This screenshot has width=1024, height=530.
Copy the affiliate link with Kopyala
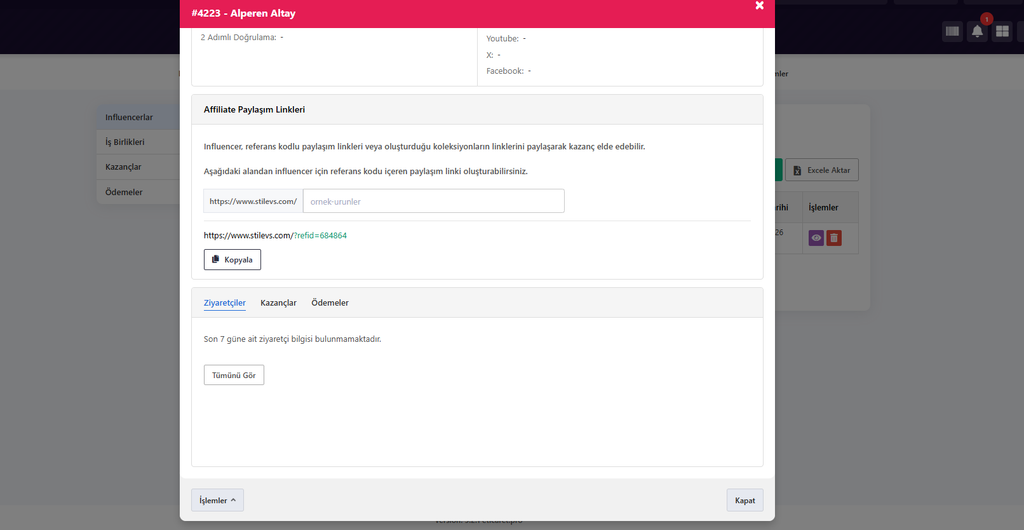pos(232,259)
